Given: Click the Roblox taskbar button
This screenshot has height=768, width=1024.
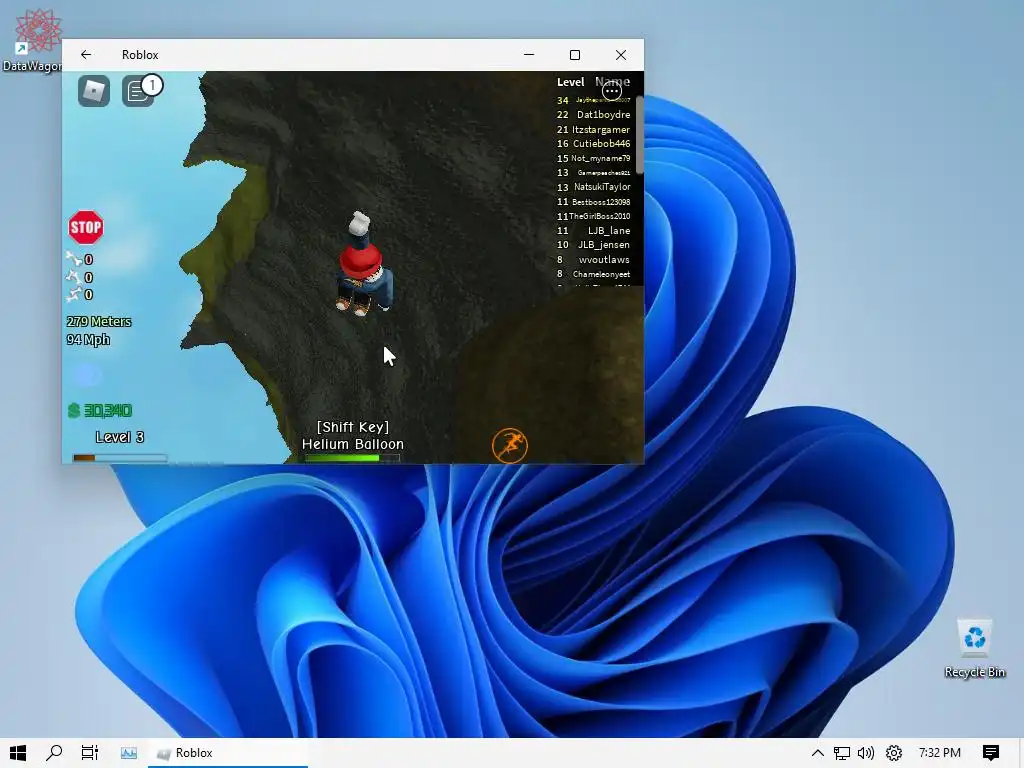Looking at the screenshot, I should pos(228,753).
